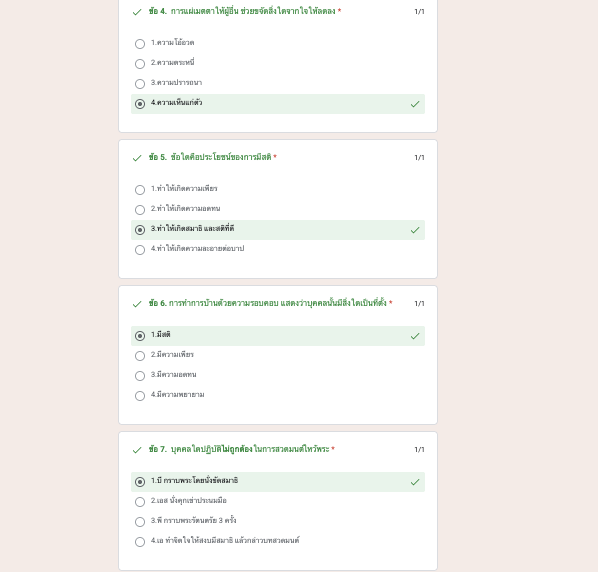The width and height of the screenshot is (598, 572).
Task: Click correct-answer tick on question 7 option 1
Action: (x=415, y=482)
